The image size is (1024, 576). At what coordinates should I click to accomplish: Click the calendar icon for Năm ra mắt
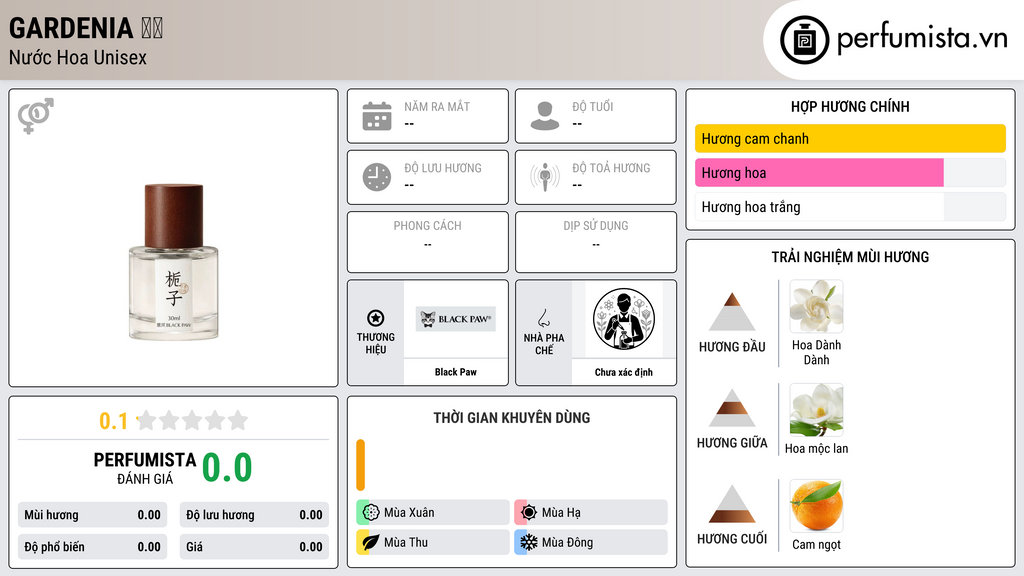[377, 116]
